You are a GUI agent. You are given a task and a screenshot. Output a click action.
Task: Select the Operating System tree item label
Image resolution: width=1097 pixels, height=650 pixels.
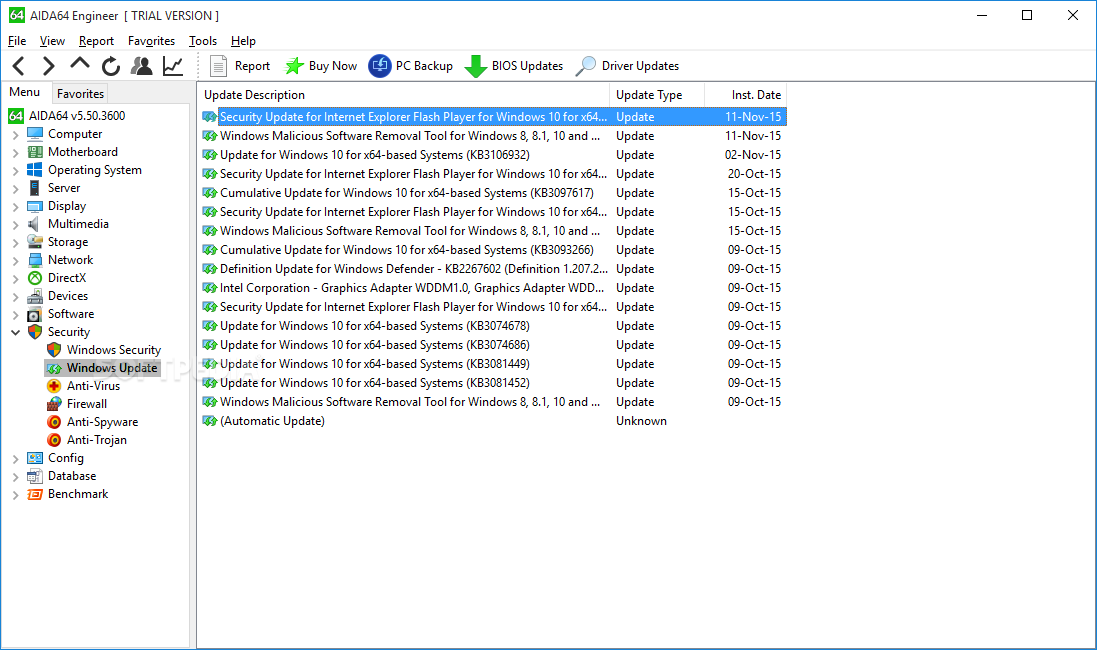tap(94, 170)
